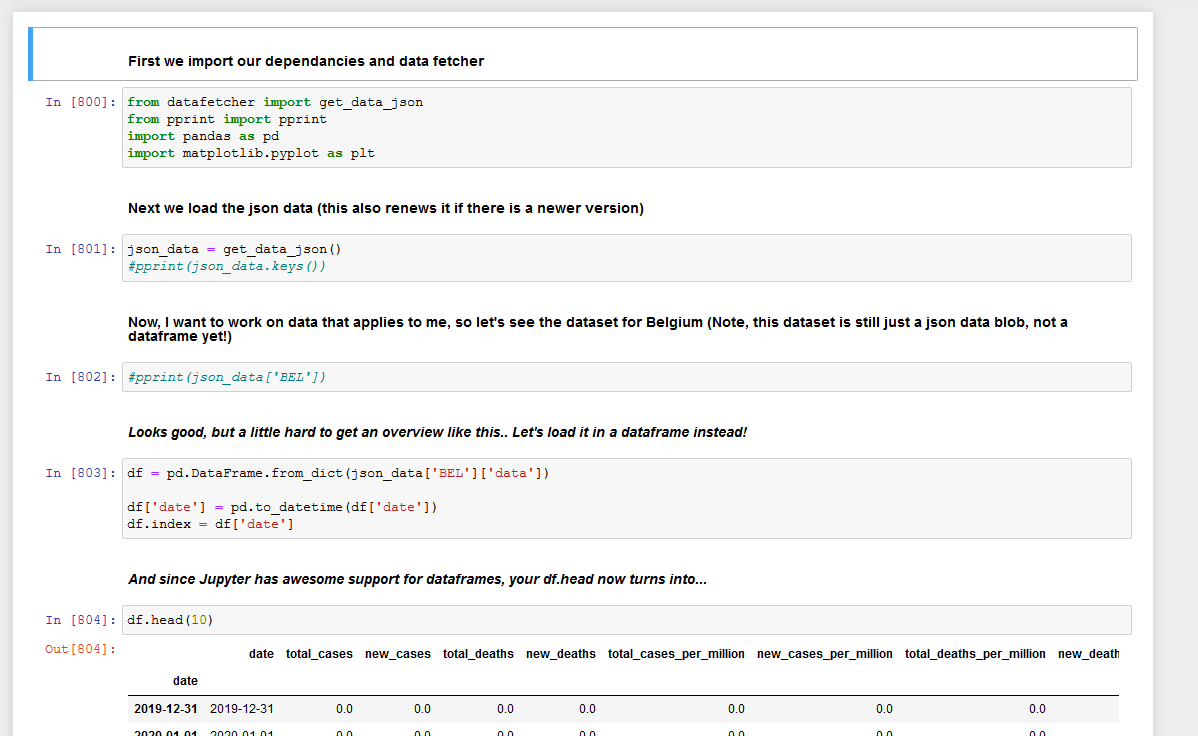Click the 2019-12-31 row index
The height and width of the screenshot is (736, 1198).
point(165,709)
